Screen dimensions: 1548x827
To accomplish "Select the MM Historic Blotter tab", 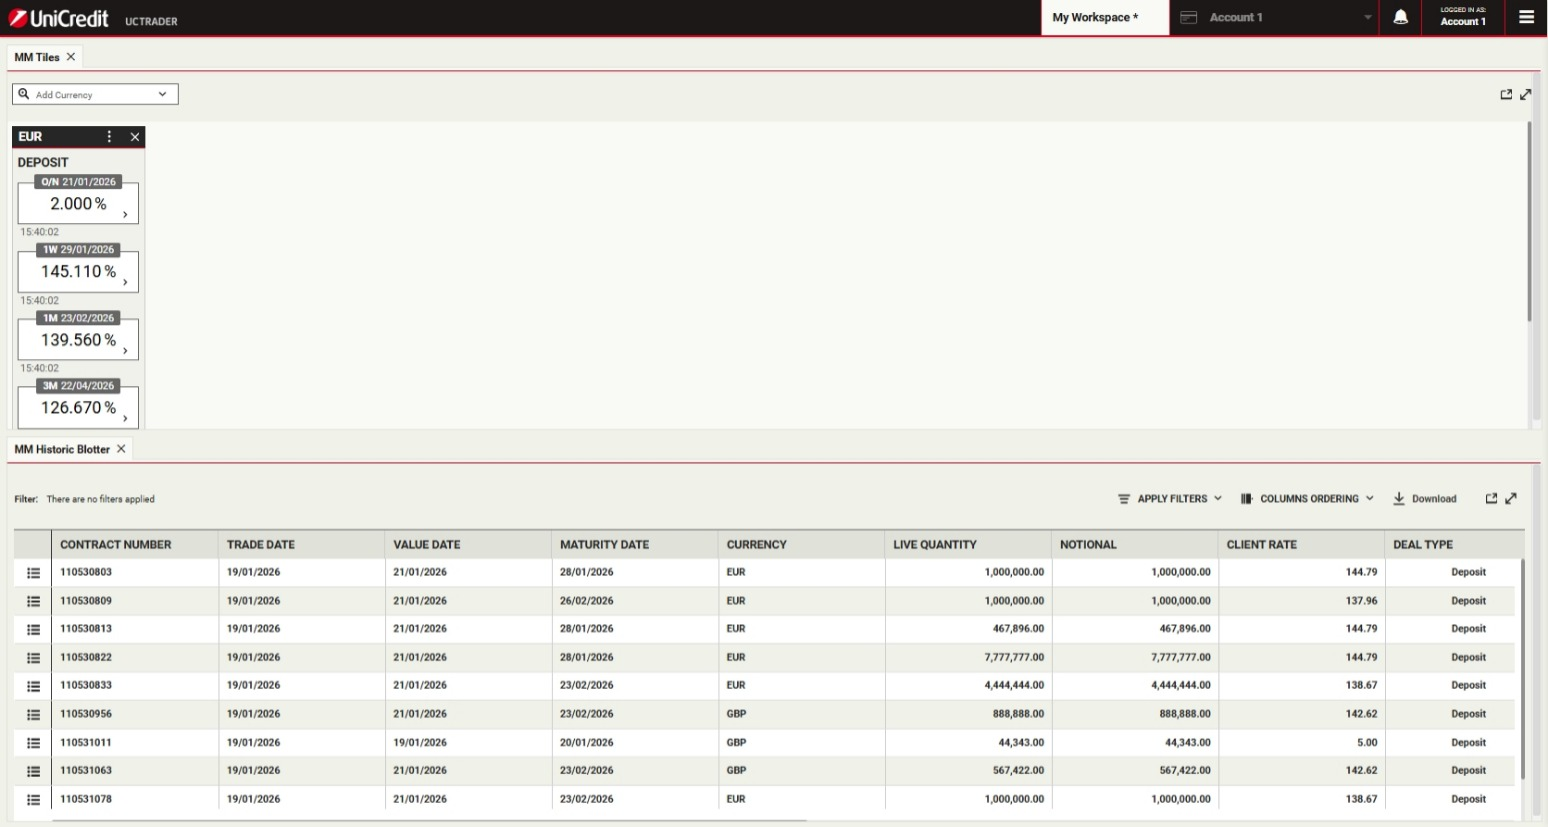I will tap(62, 450).
